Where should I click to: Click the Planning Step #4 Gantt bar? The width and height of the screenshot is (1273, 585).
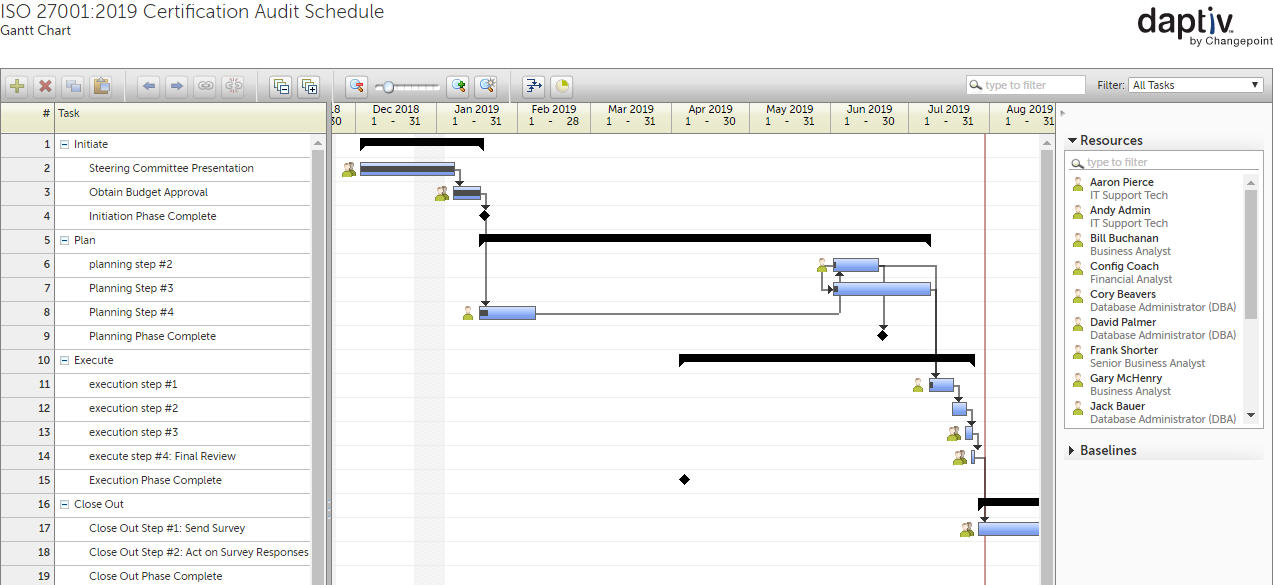click(x=507, y=313)
